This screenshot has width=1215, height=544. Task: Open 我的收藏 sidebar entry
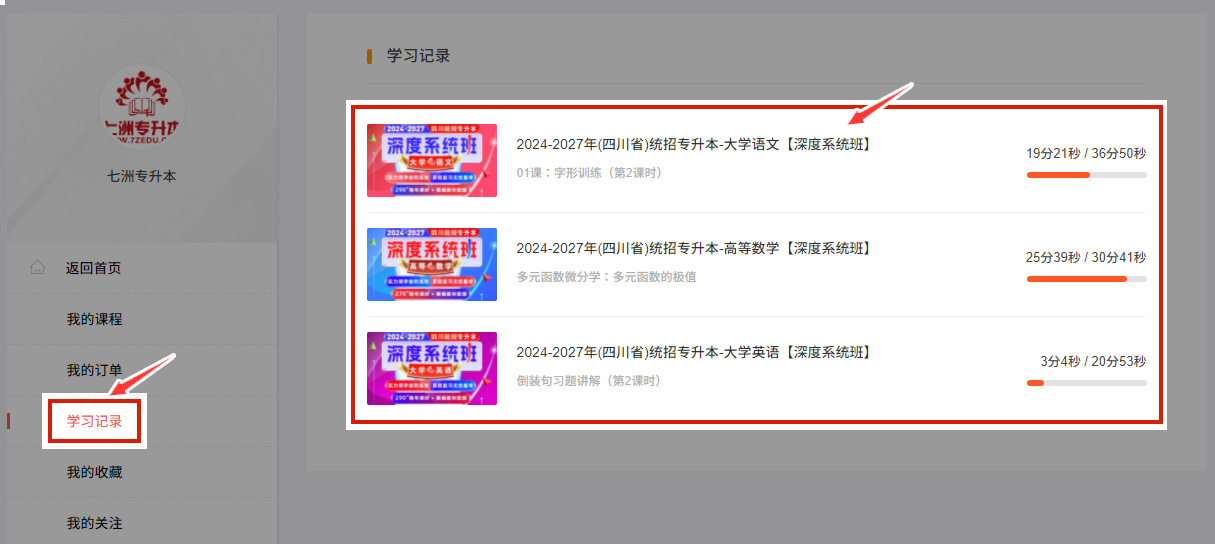pos(94,472)
